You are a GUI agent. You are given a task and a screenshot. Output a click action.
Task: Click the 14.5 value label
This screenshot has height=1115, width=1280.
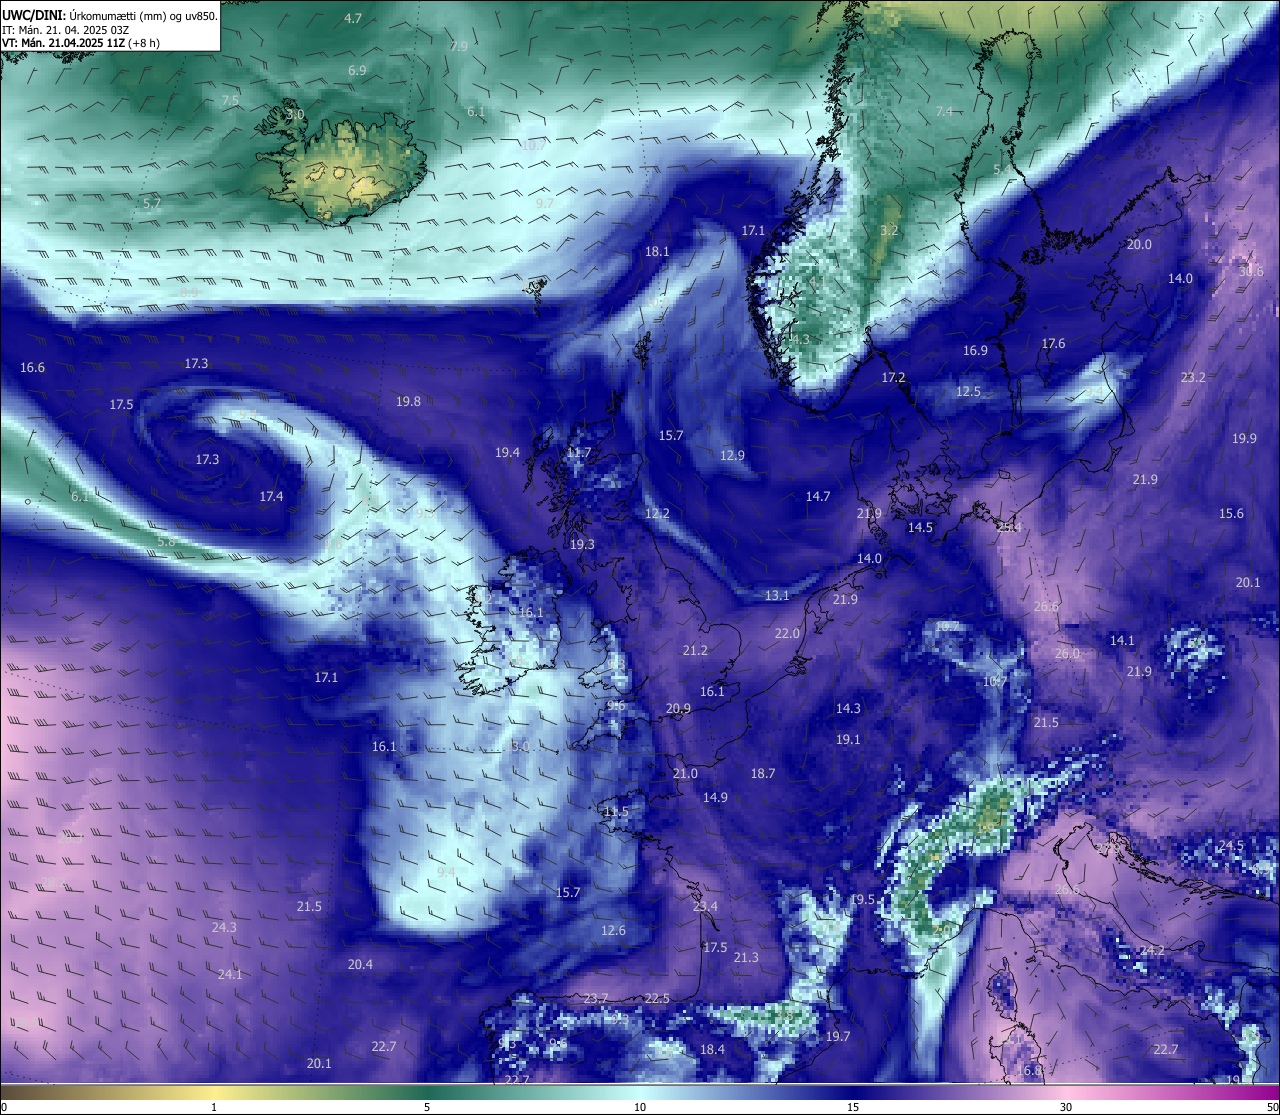point(920,528)
